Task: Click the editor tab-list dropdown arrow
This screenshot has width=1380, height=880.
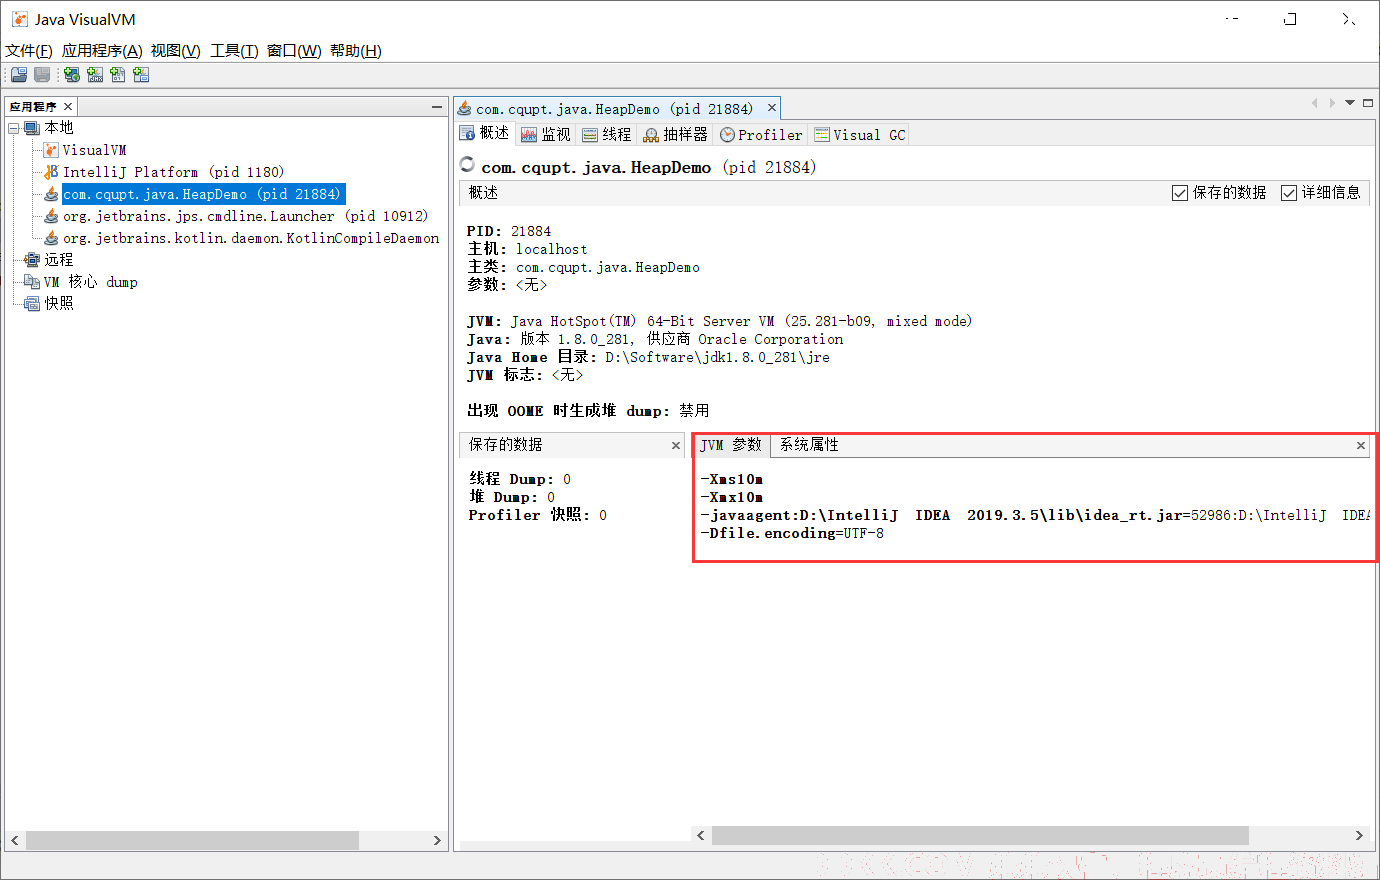Action: pyautogui.click(x=1350, y=103)
